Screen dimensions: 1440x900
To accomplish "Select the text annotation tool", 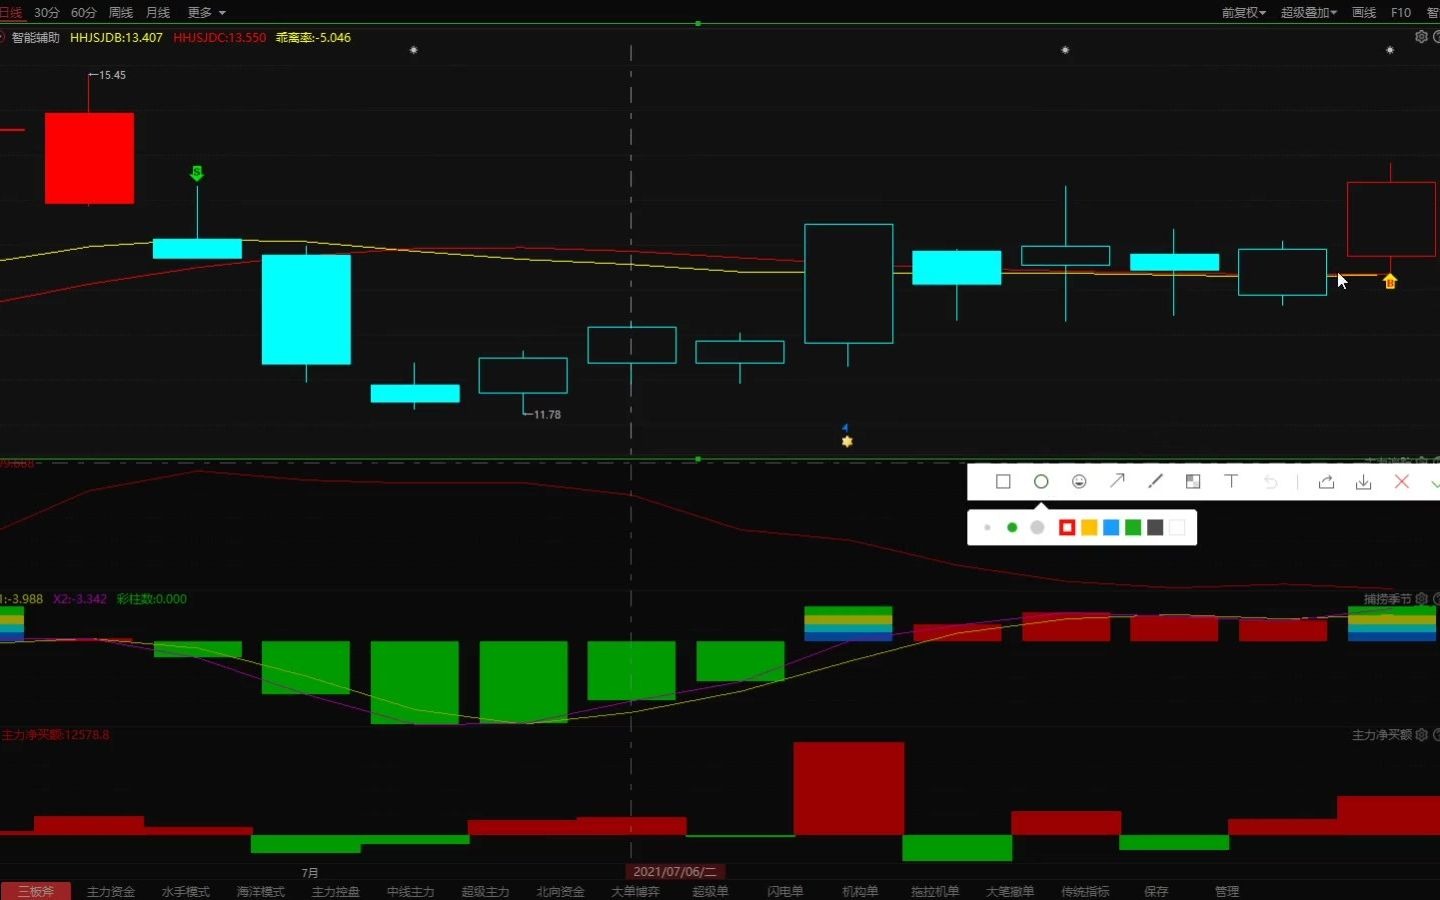I will tap(1231, 482).
